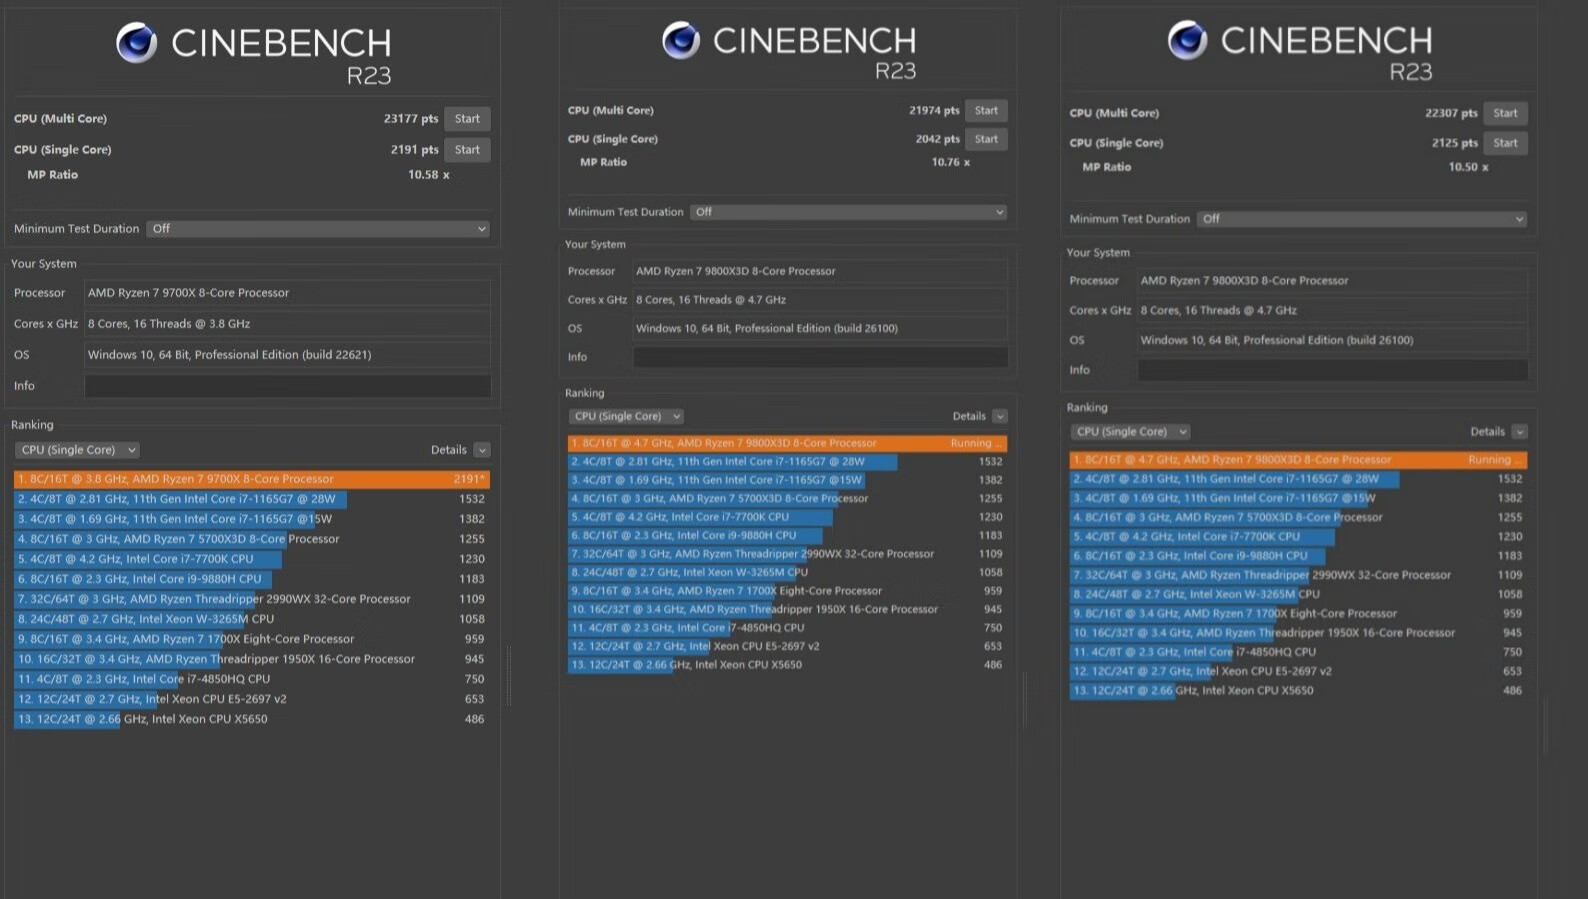
Task: Select running 9800X3D ranking row in middle window
Action: (787, 443)
